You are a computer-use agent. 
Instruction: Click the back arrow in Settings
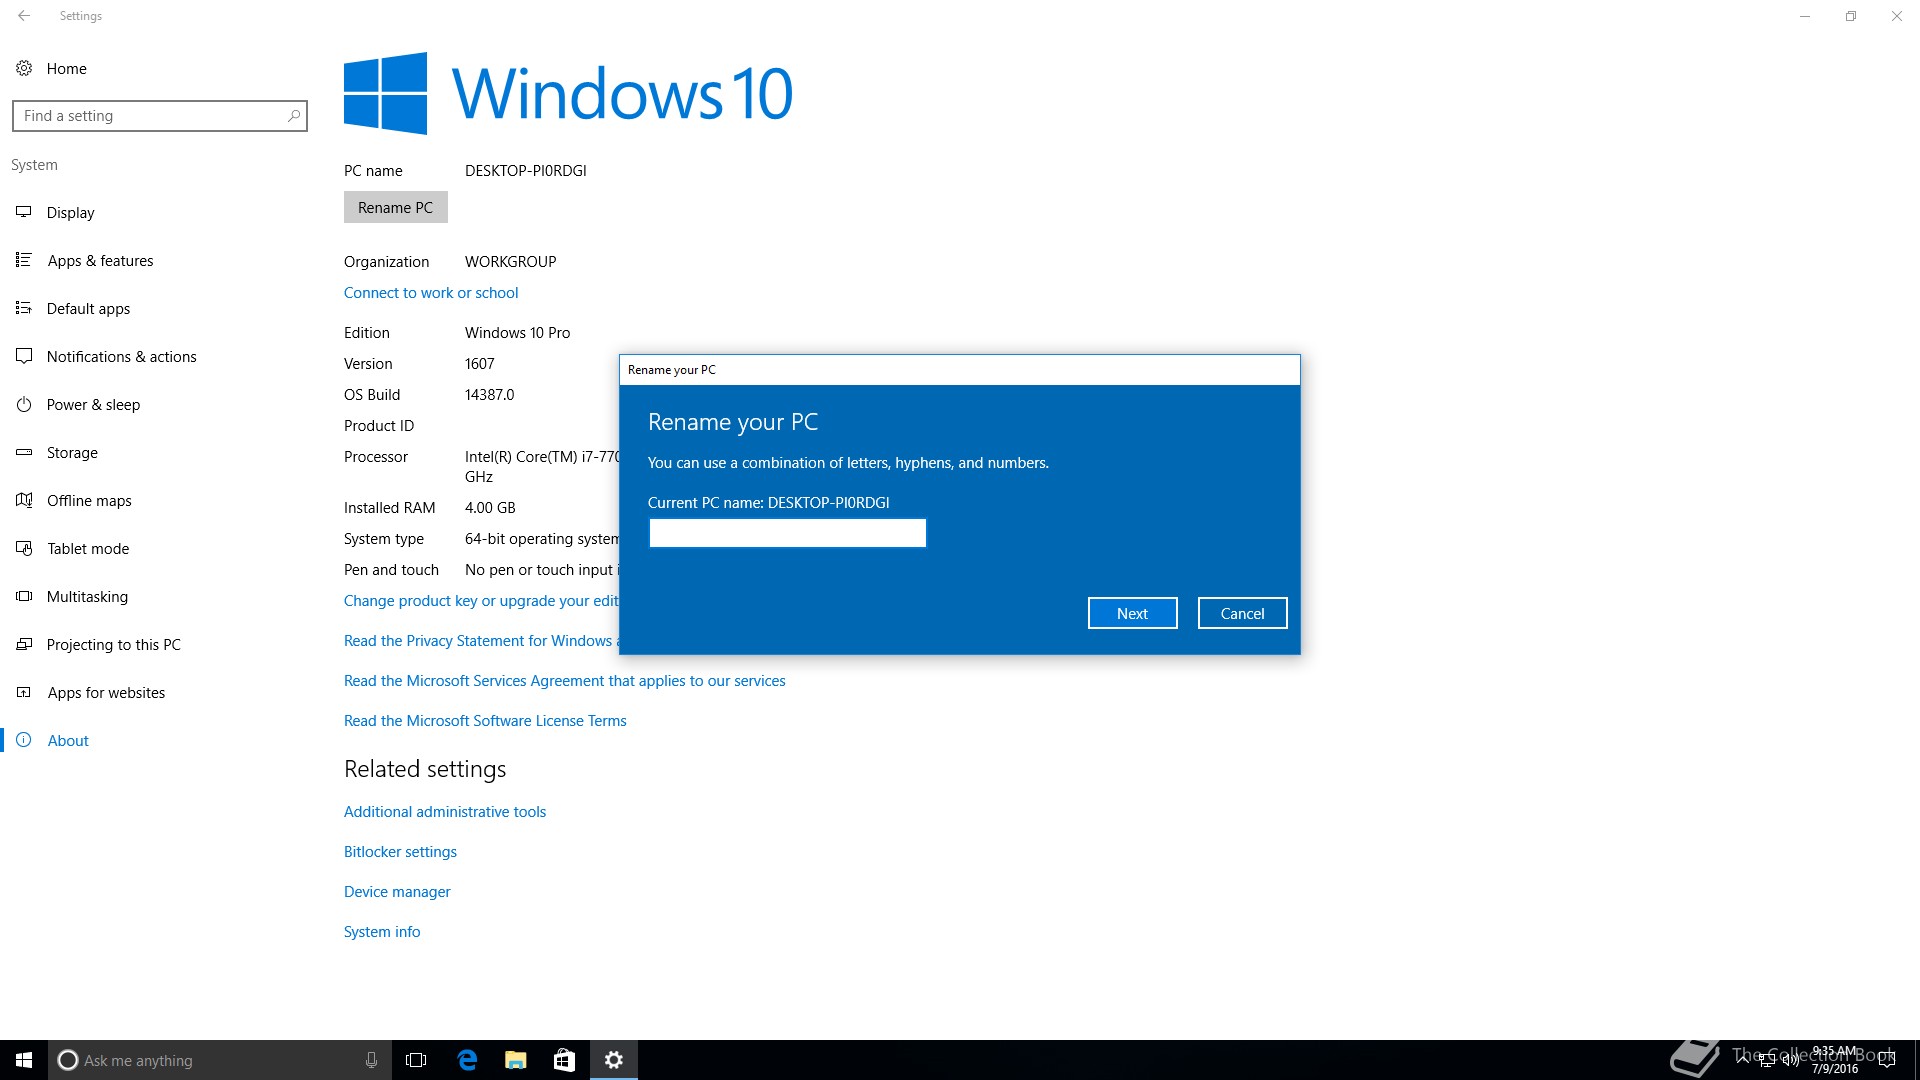click(24, 16)
